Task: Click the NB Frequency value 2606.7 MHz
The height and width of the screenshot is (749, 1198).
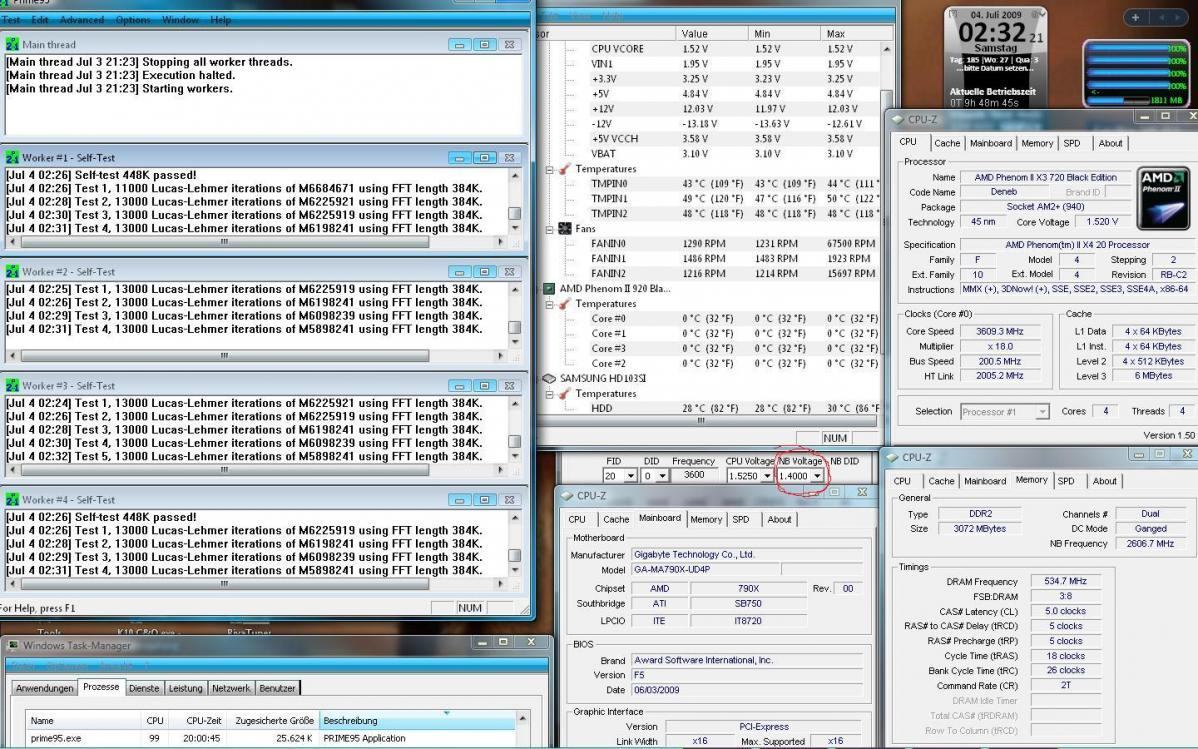Action: click(1151, 543)
